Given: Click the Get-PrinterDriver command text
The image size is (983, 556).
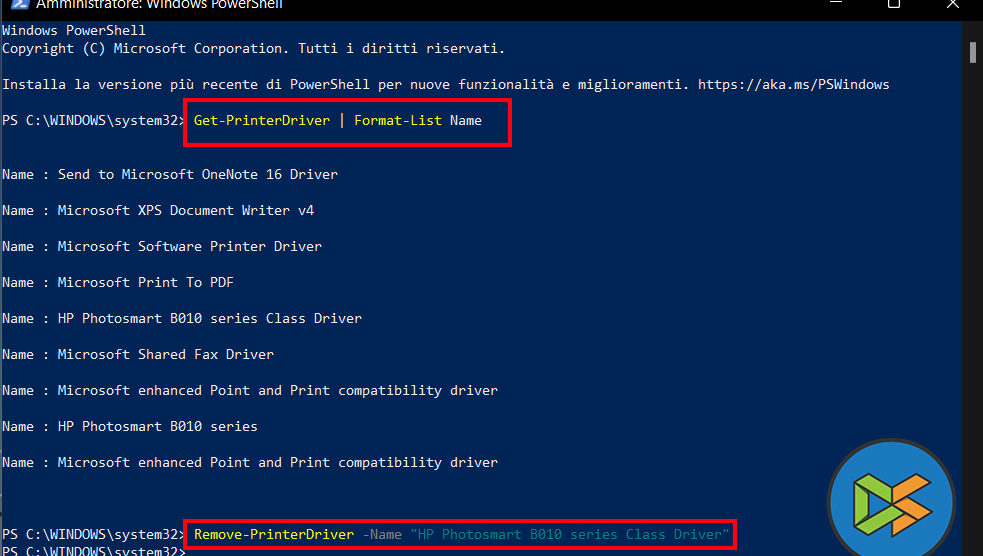Looking at the screenshot, I should click(261, 120).
